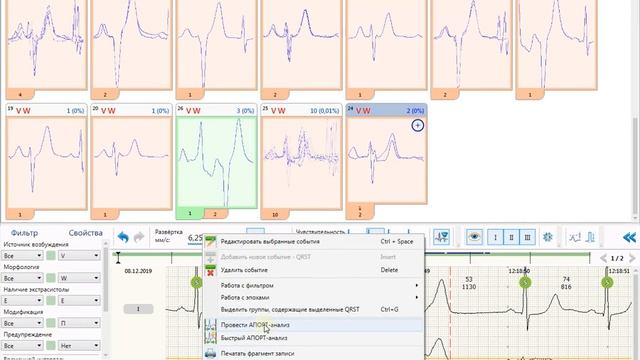
Task: Open Наличие экстрасистолы right E dropdown
Action: pyautogui.click(x=79, y=300)
